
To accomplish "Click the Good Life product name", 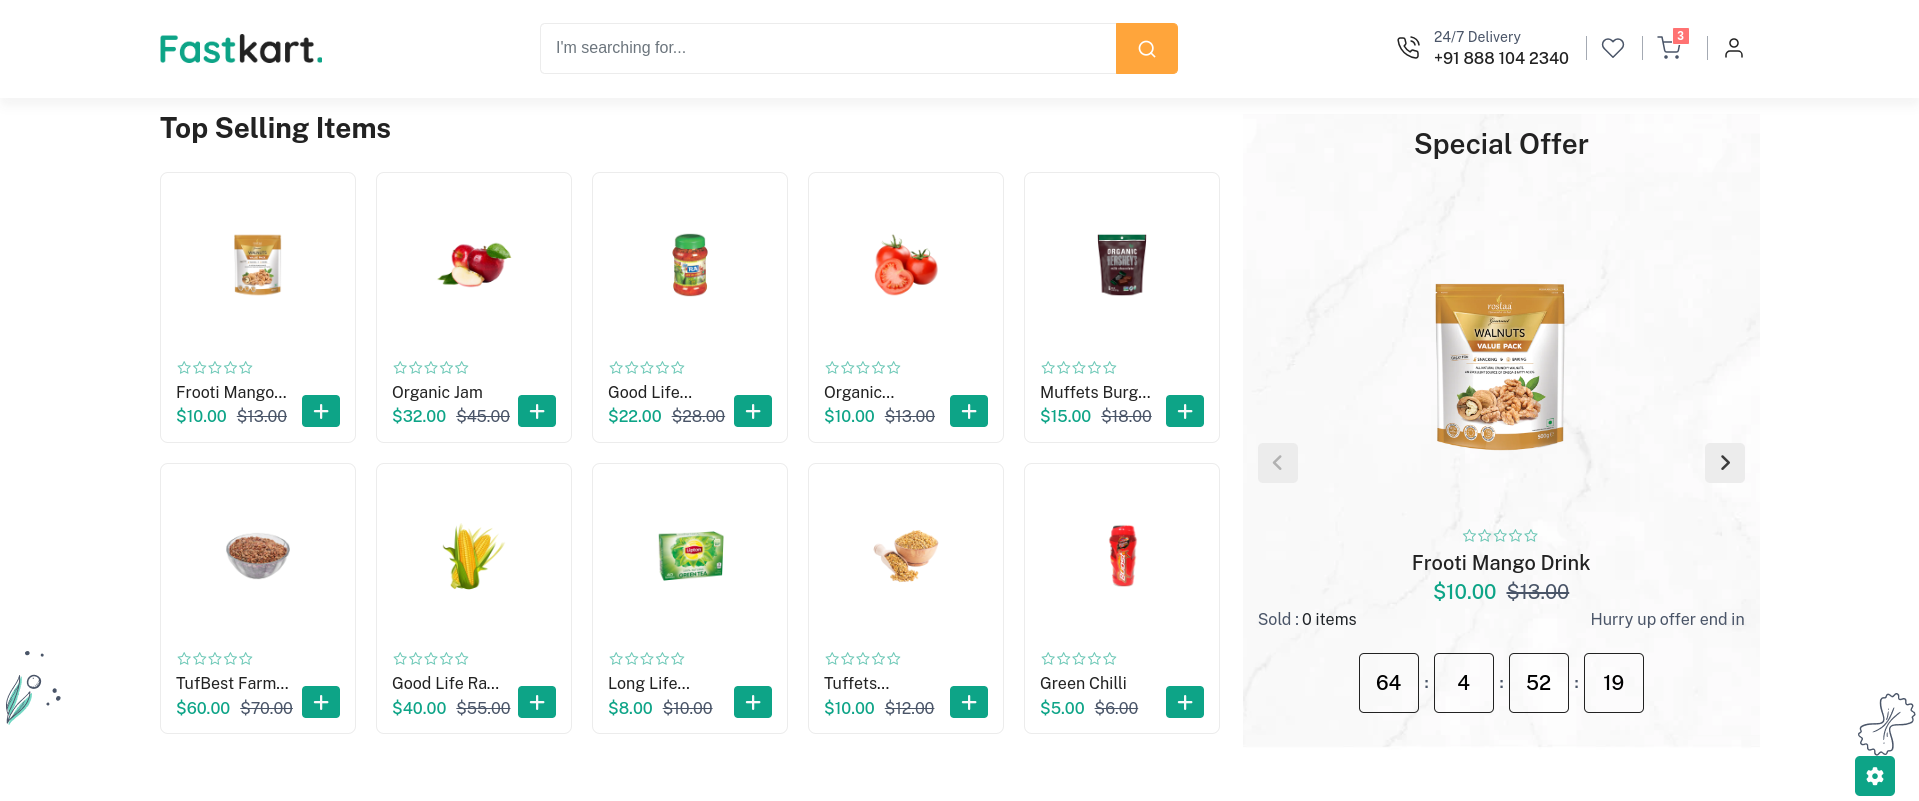I will point(650,392).
